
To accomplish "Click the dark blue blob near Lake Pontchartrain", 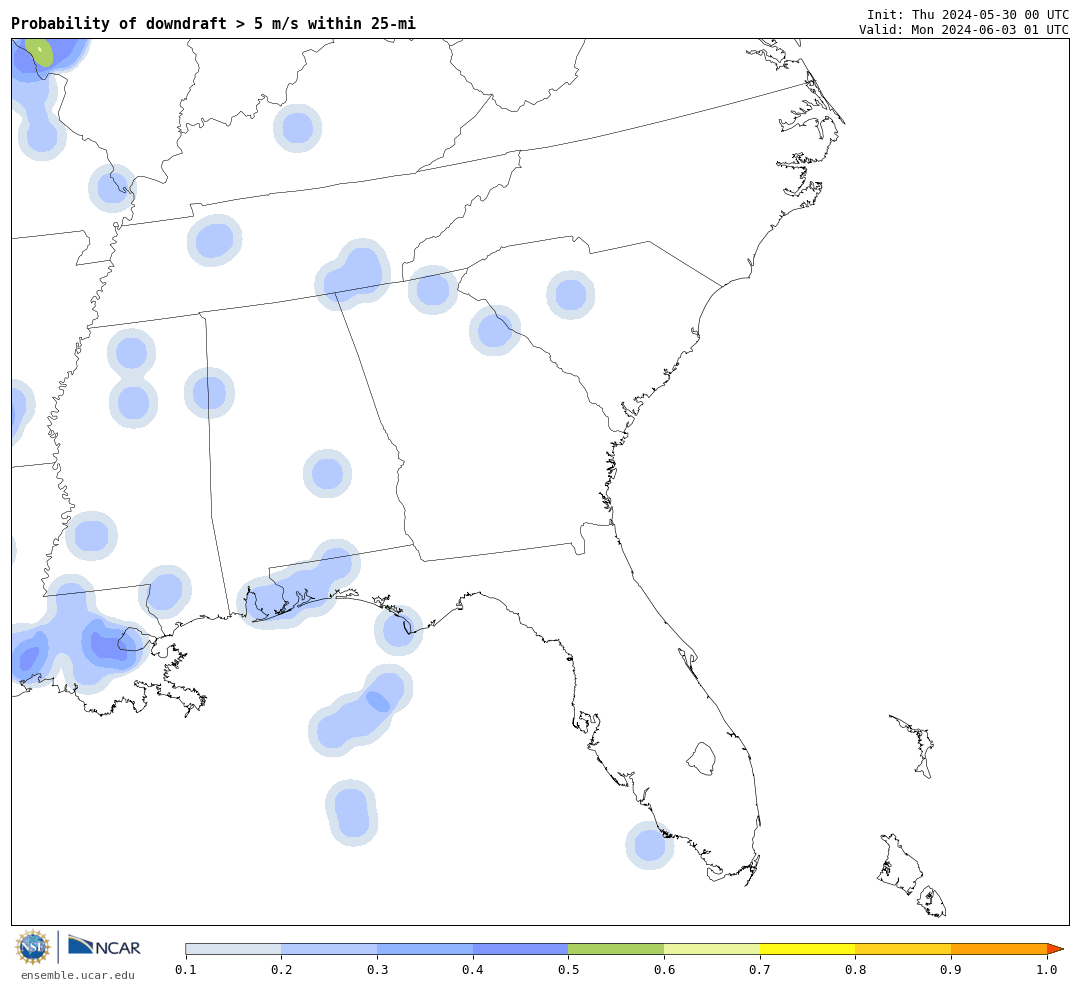I will (x=109, y=646).
